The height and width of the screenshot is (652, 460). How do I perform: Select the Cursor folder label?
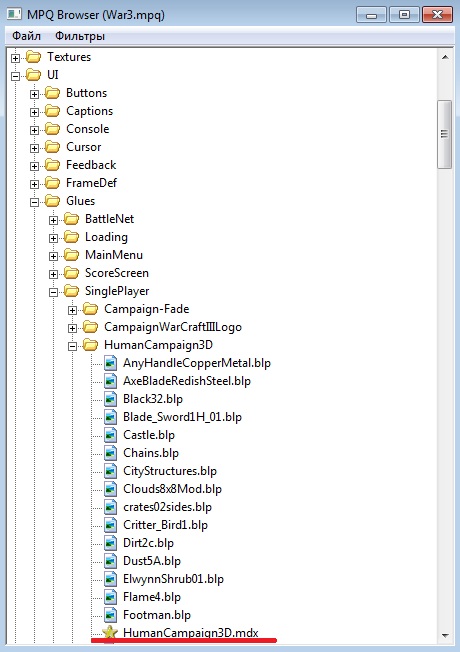tap(84, 147)
